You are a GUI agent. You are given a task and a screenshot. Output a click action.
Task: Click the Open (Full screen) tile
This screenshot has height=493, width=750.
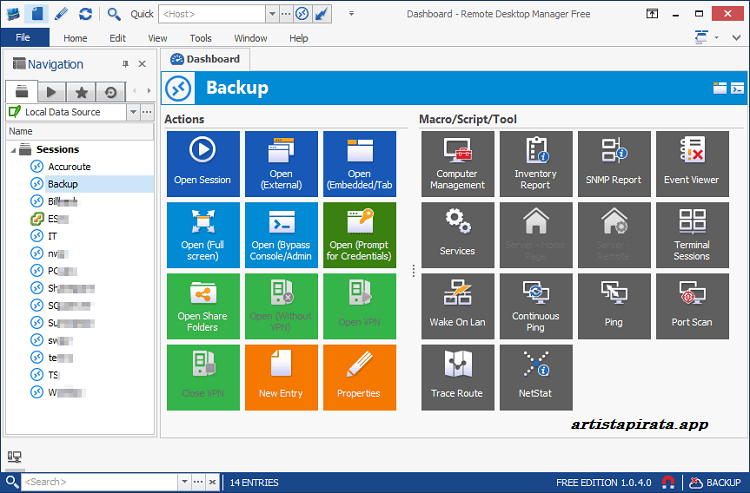click(203, 235)
